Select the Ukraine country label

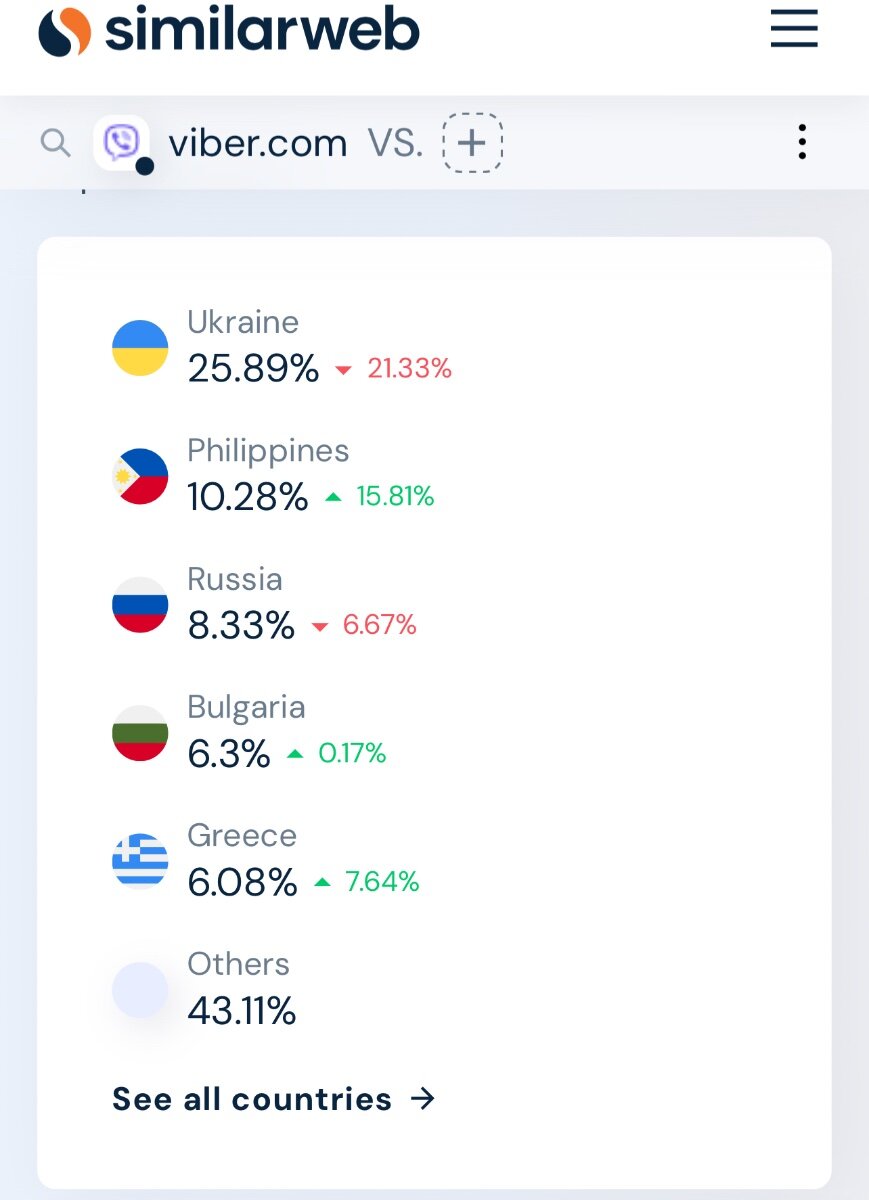[243, 322]
